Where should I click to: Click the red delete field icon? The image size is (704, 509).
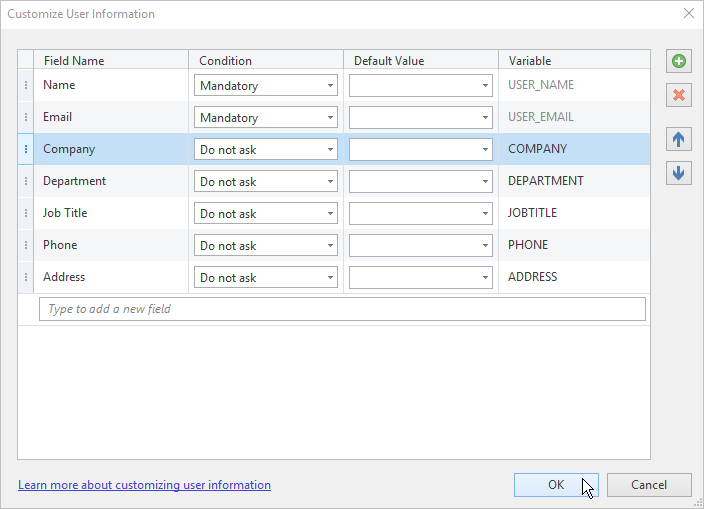(678, 95)
